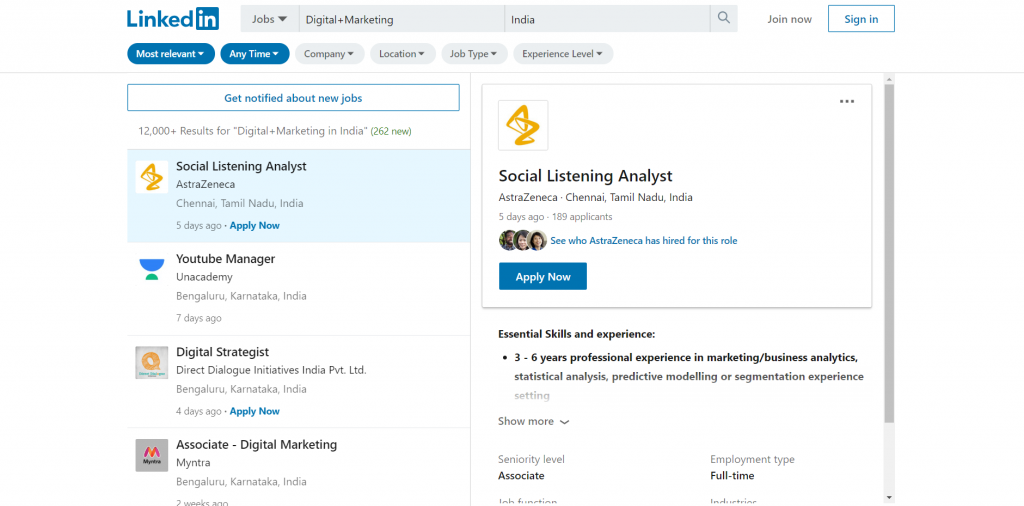Click the Unacademy company logo
The height and width of the screenshot is (506, 1024).
[x=152, y=269]
